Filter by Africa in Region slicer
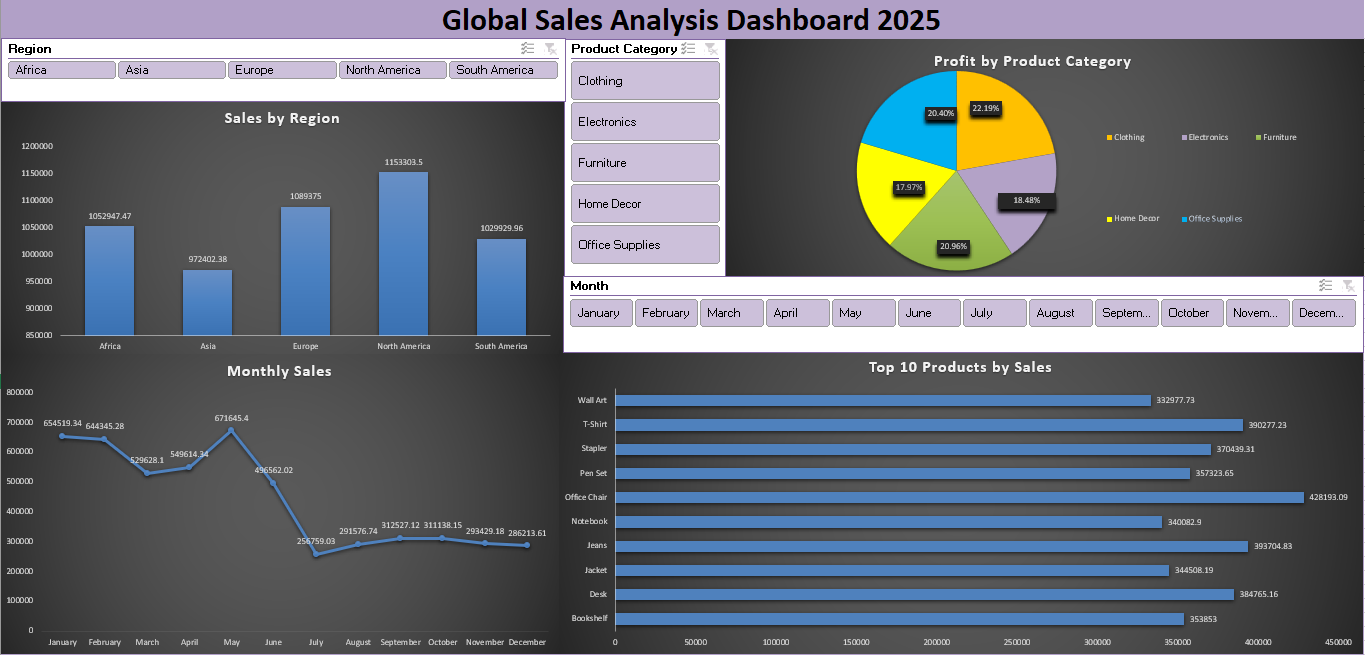Viewport: 1365px width, 655px height. pos(62,70)
